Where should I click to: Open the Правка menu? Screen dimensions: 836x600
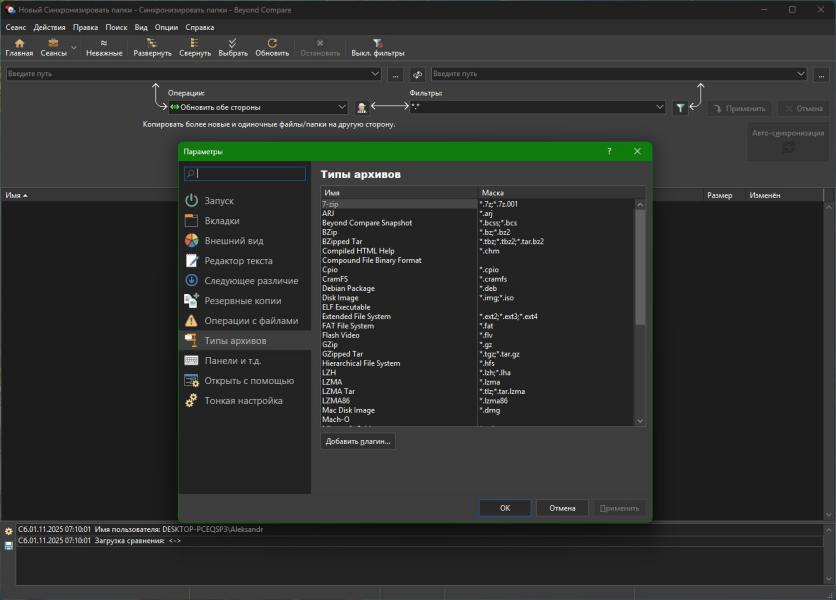click(x=86, y=28)
